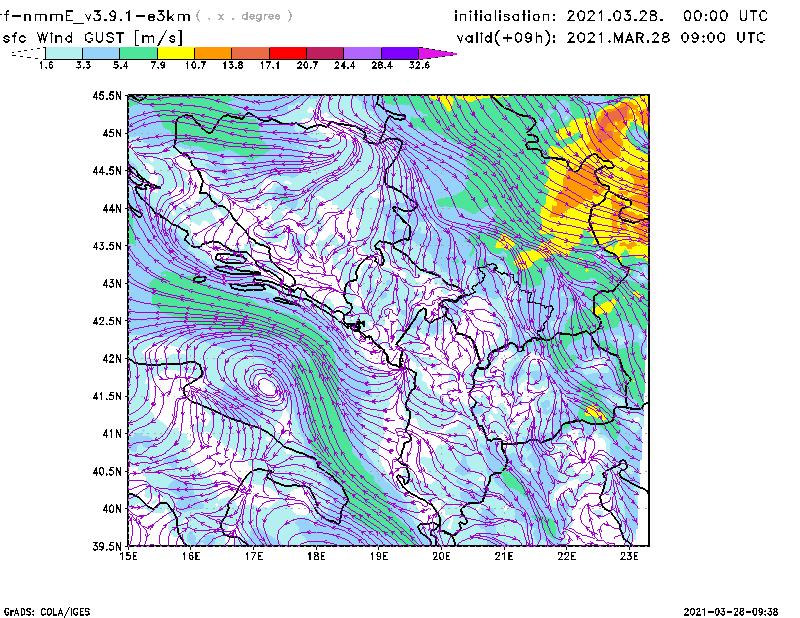This screenshot has height=618, width=800.
Task: Click the red 17.1–20.7 legend swatch
Action: [288, 53]
